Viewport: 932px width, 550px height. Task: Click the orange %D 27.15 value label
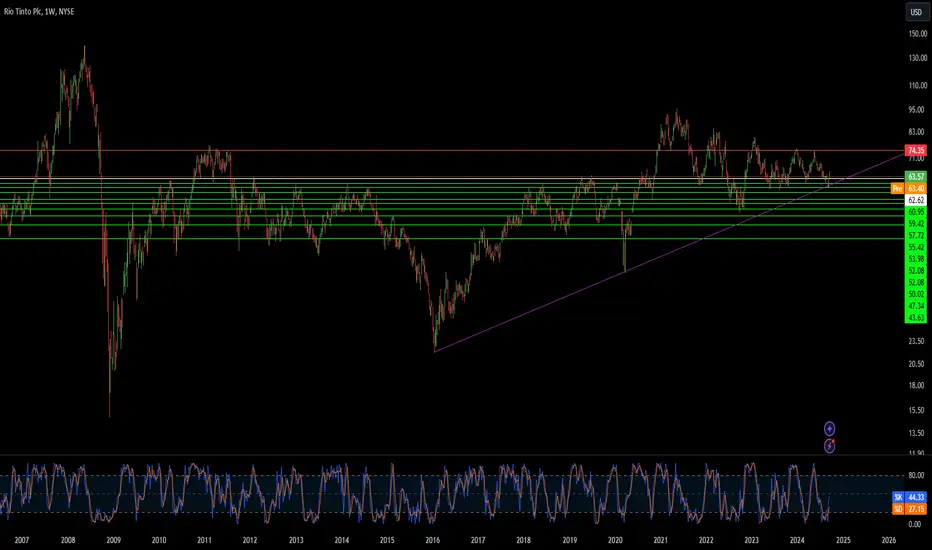click(909, 509)
